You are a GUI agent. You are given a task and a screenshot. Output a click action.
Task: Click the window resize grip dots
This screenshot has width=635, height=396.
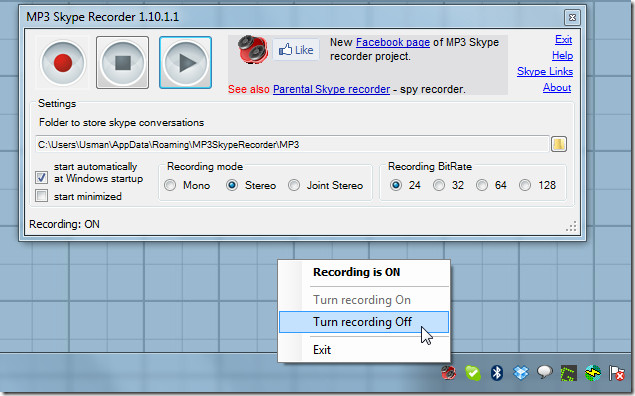pyautogui.click(x=571, y=227)
